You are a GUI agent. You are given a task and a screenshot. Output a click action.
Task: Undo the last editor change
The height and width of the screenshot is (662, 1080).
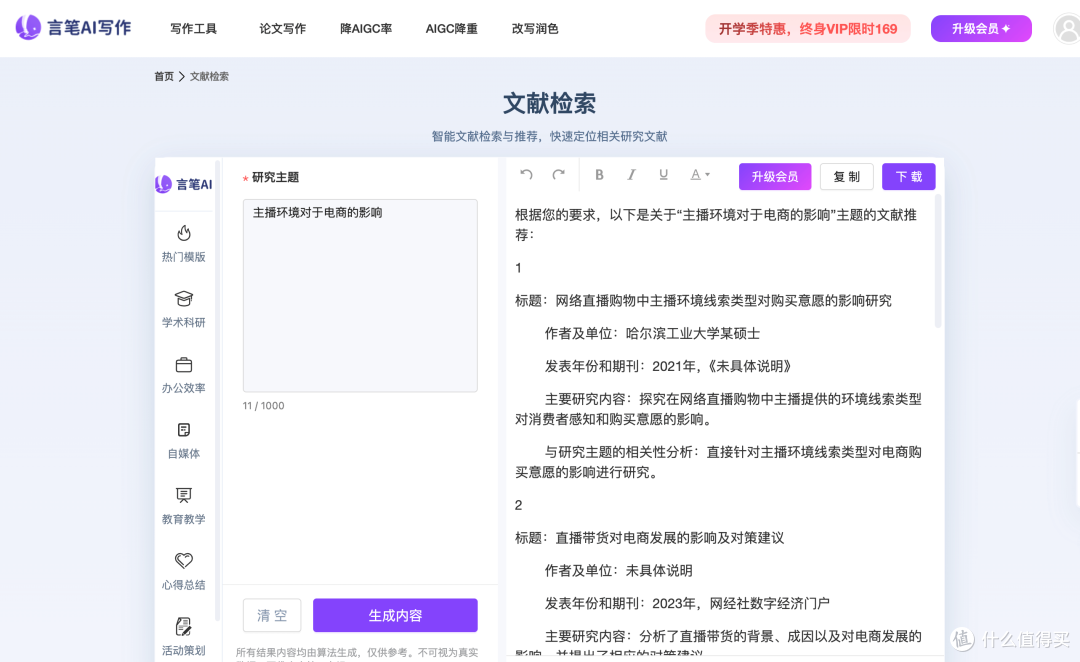526,175
